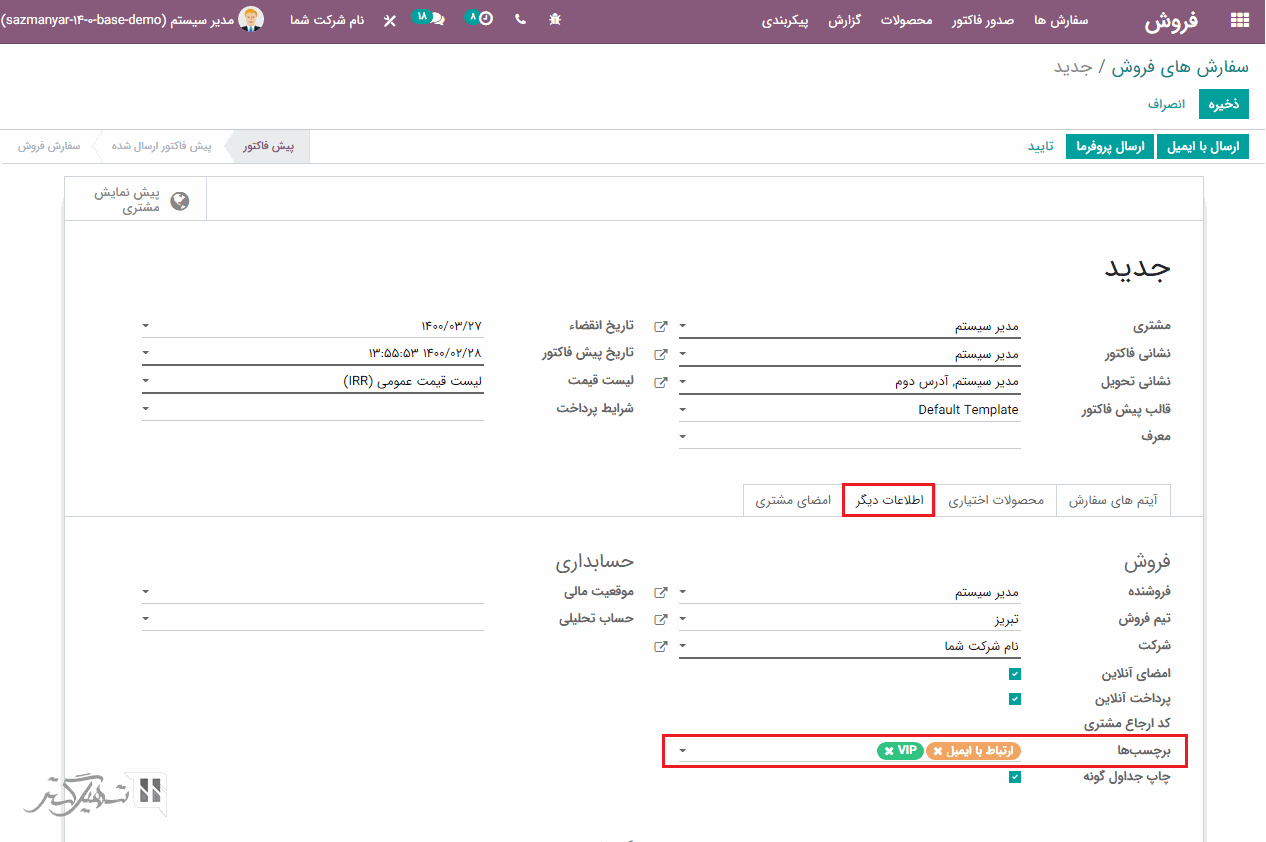This screenshot has width=1266, height=842.
Task: Expand the تیم فروش dropdown
Action: [x=683, y=620]
